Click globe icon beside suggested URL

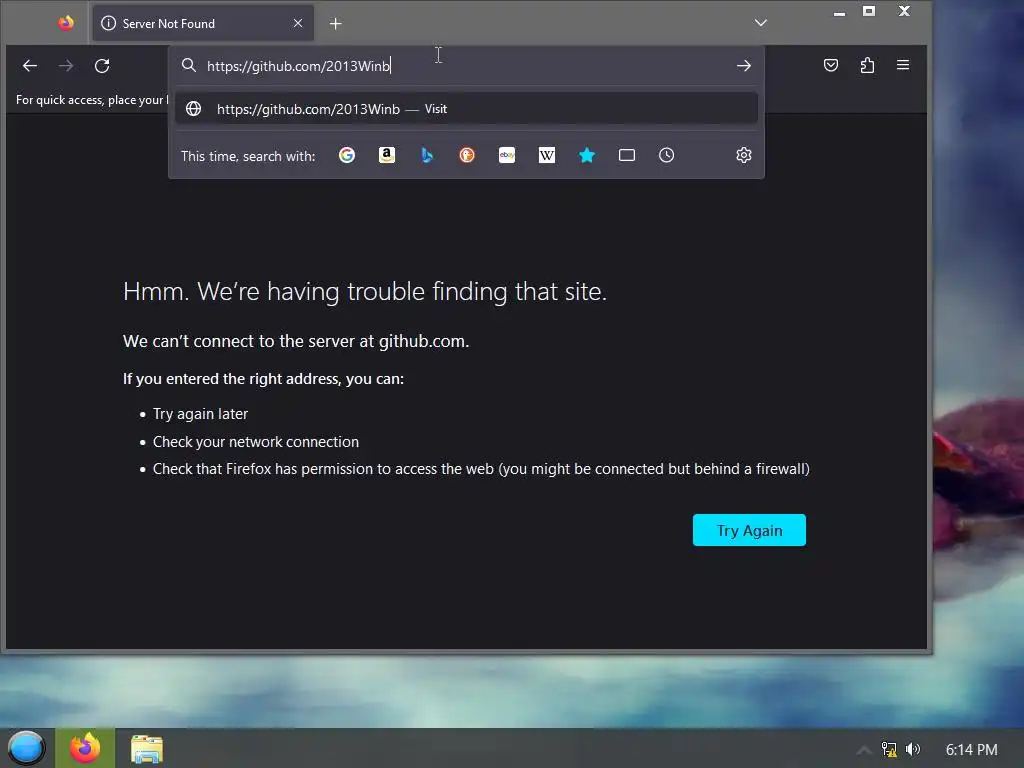193,108
